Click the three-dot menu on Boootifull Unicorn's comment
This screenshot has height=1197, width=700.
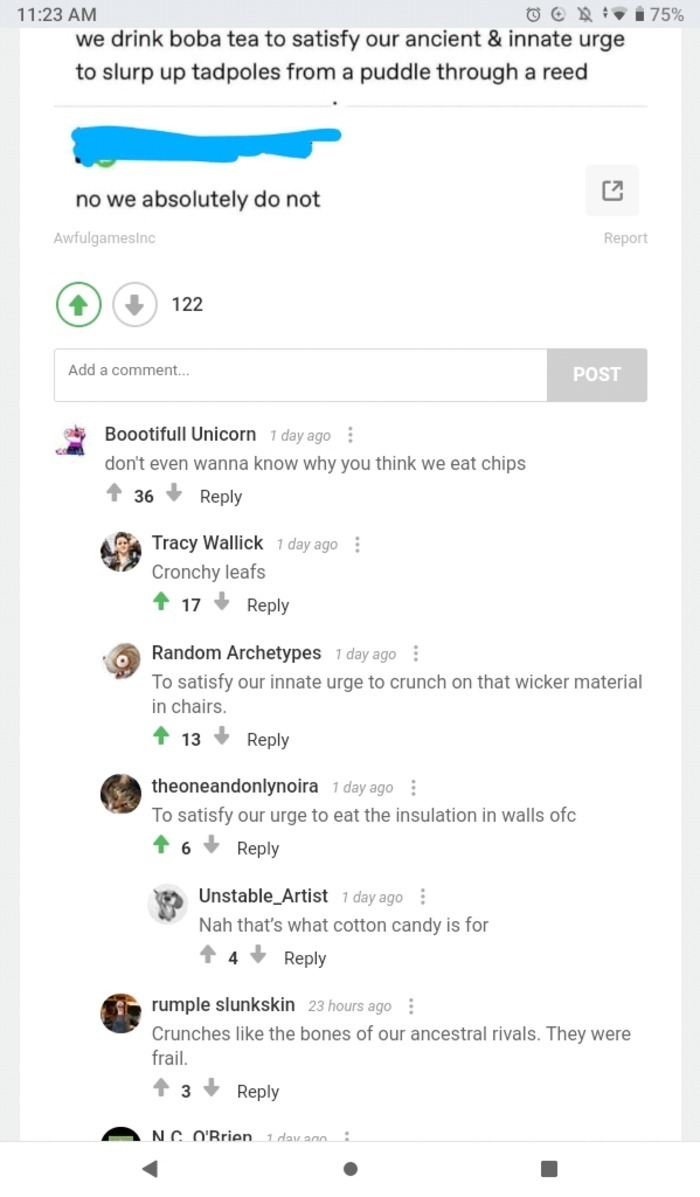pyautogui.click(x=350, y=434)
